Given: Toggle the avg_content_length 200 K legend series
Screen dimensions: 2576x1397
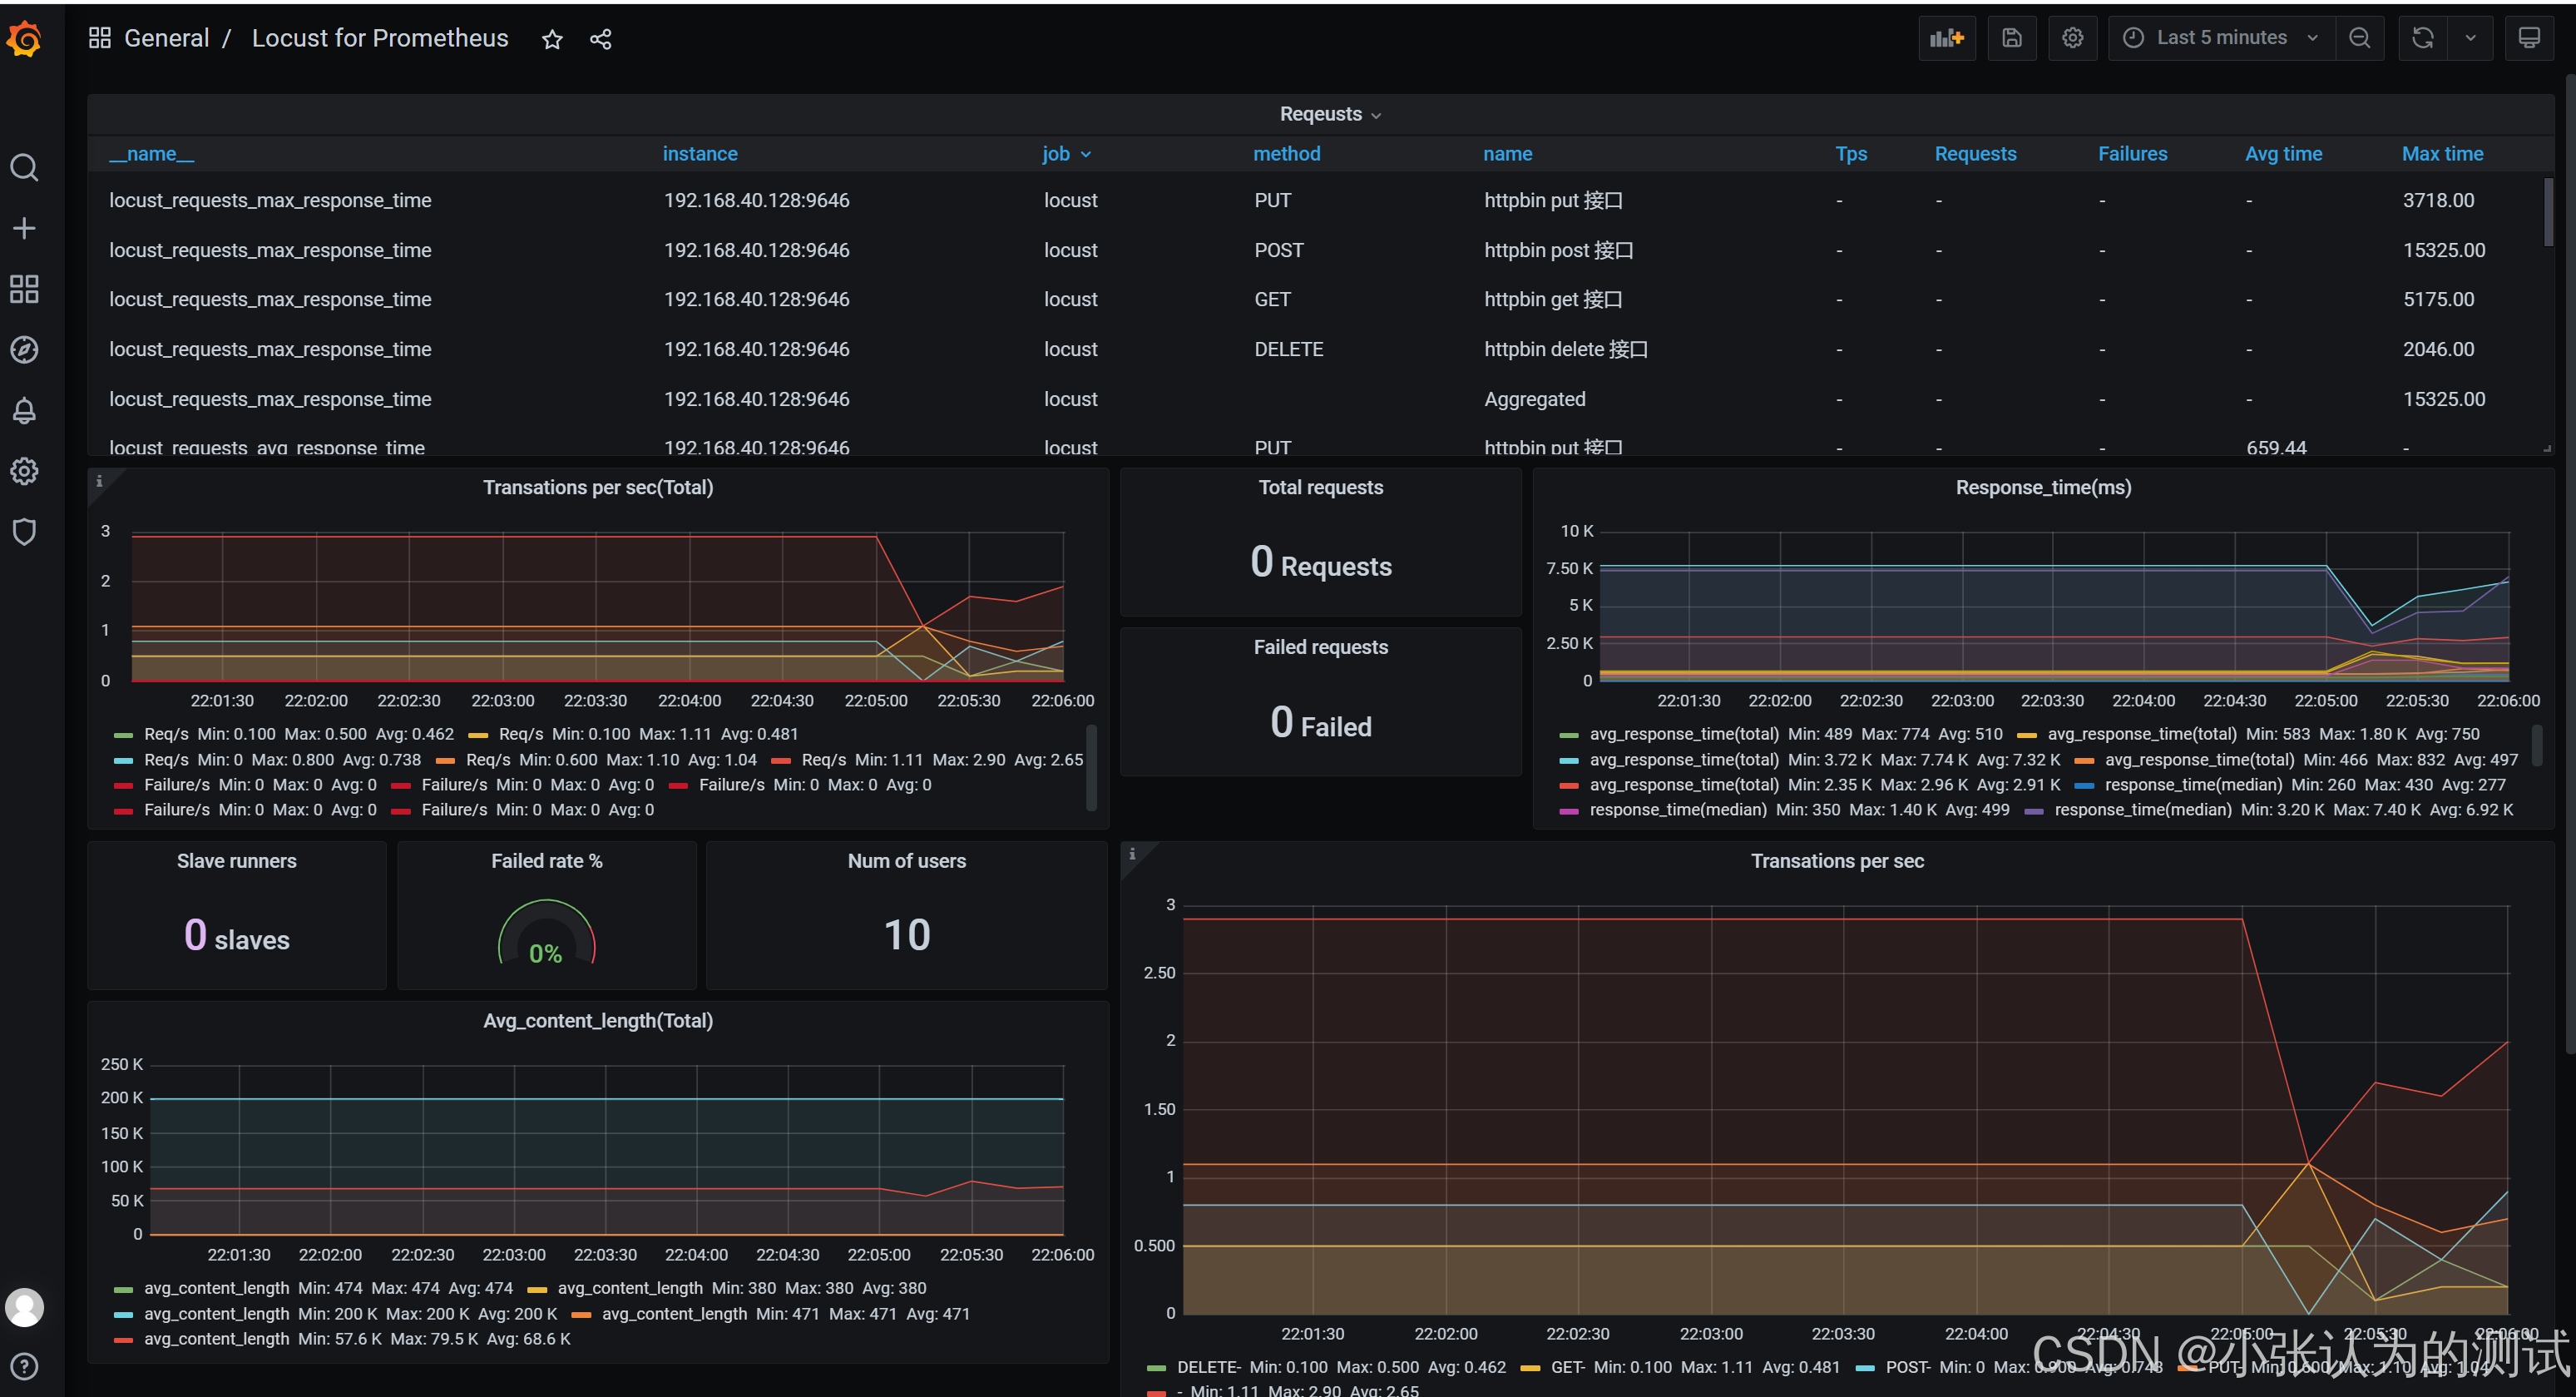Looking at the screenshot, I should tap(216, 1314).
